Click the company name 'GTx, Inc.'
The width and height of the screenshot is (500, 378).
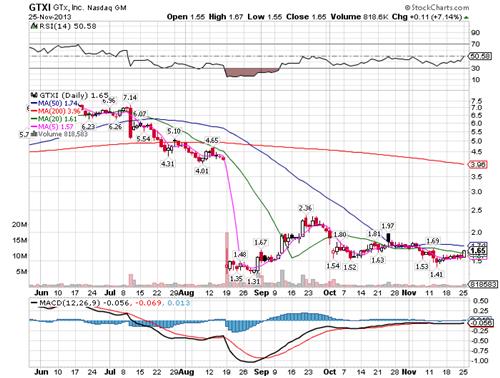coord(68,7)
